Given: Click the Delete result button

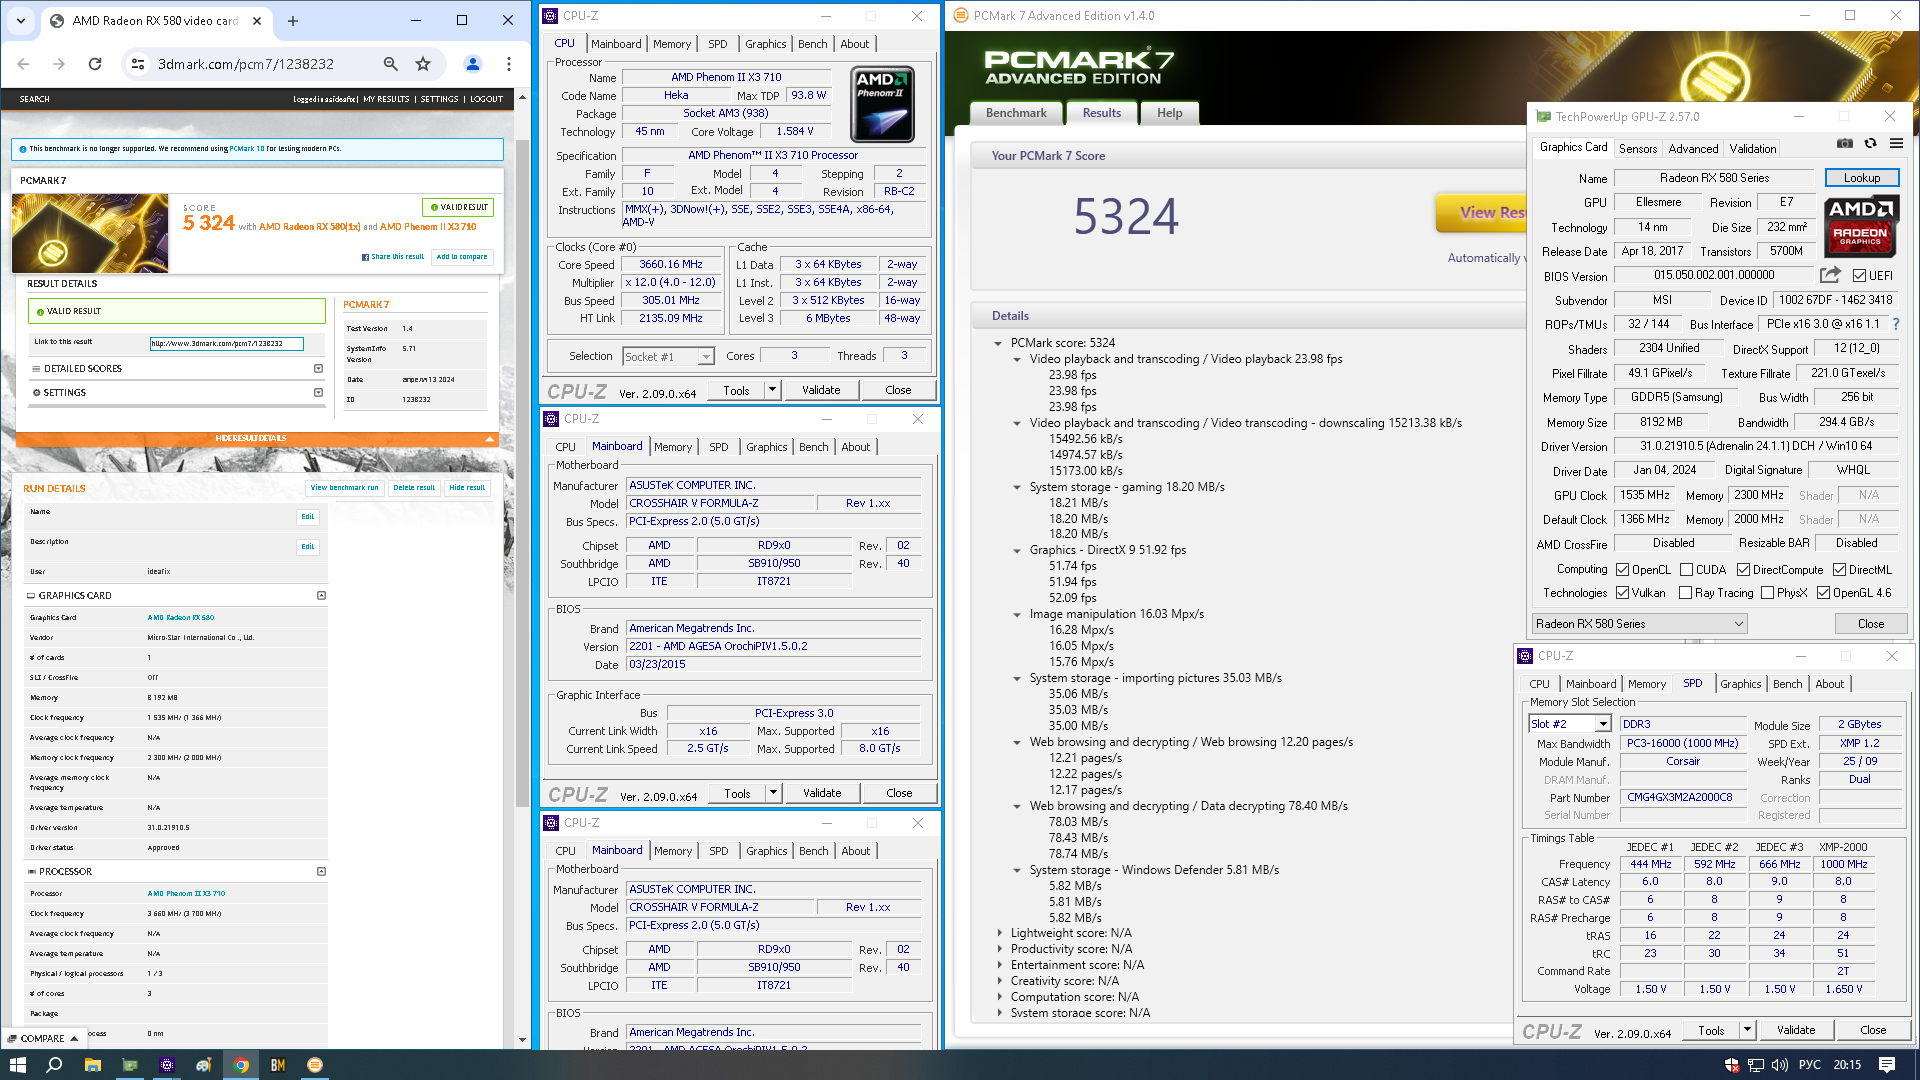Looking at the screenshot, I should [414, 488].
